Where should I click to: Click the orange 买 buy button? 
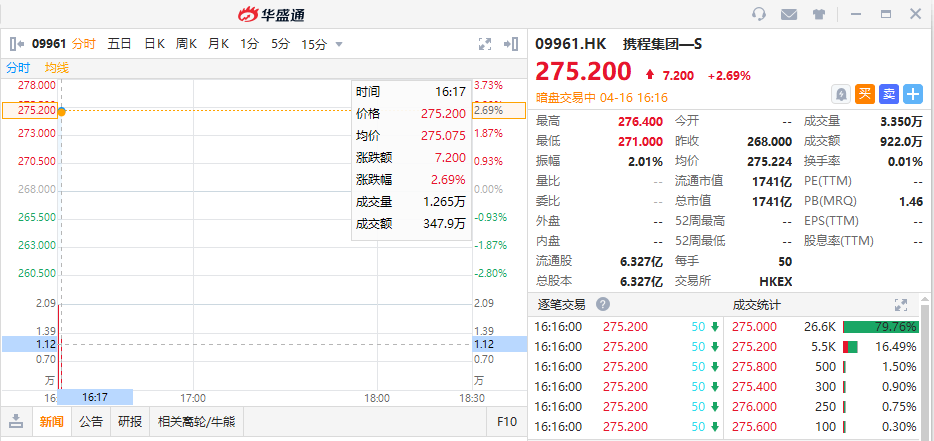(865, 94)
